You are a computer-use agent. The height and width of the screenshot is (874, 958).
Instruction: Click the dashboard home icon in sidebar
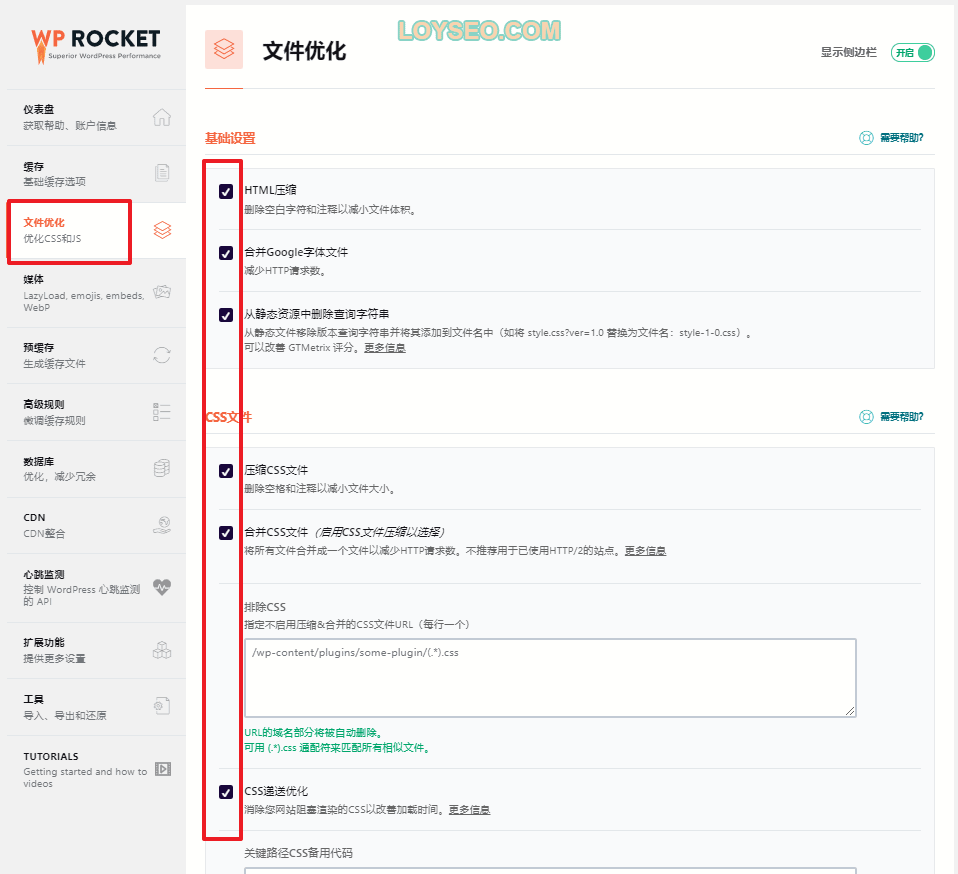click(162, 117)
